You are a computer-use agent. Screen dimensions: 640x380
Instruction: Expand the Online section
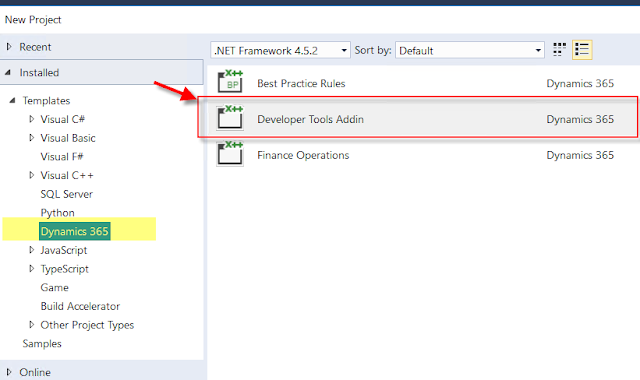click(x=9, y=372)
